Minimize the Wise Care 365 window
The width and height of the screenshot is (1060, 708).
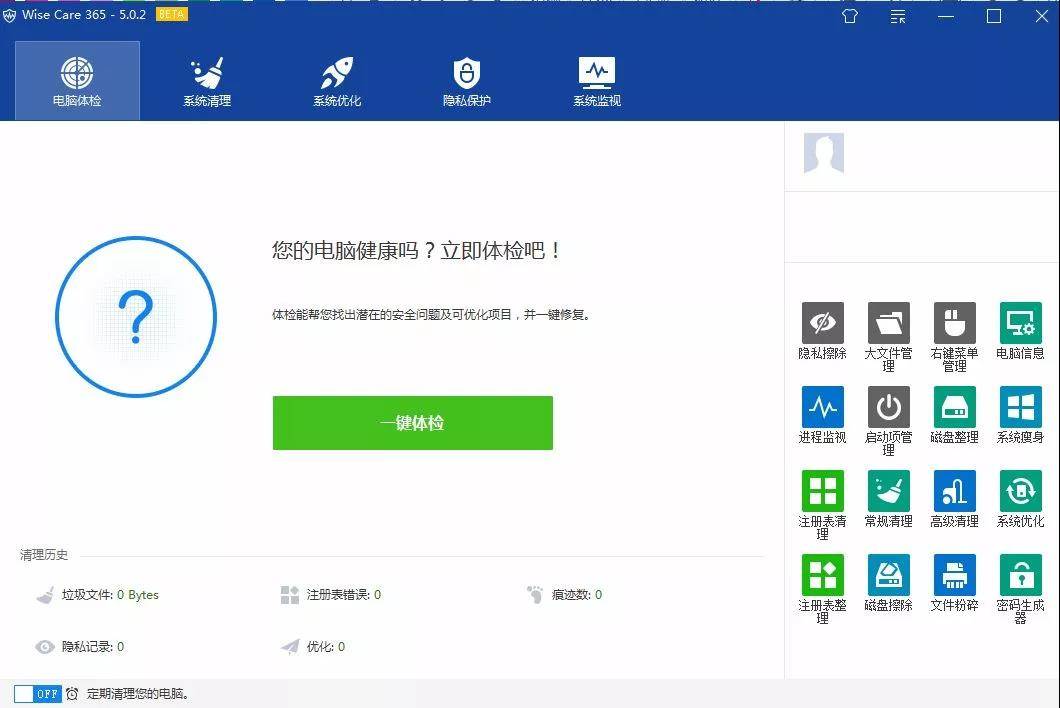(x=946, y=16)
